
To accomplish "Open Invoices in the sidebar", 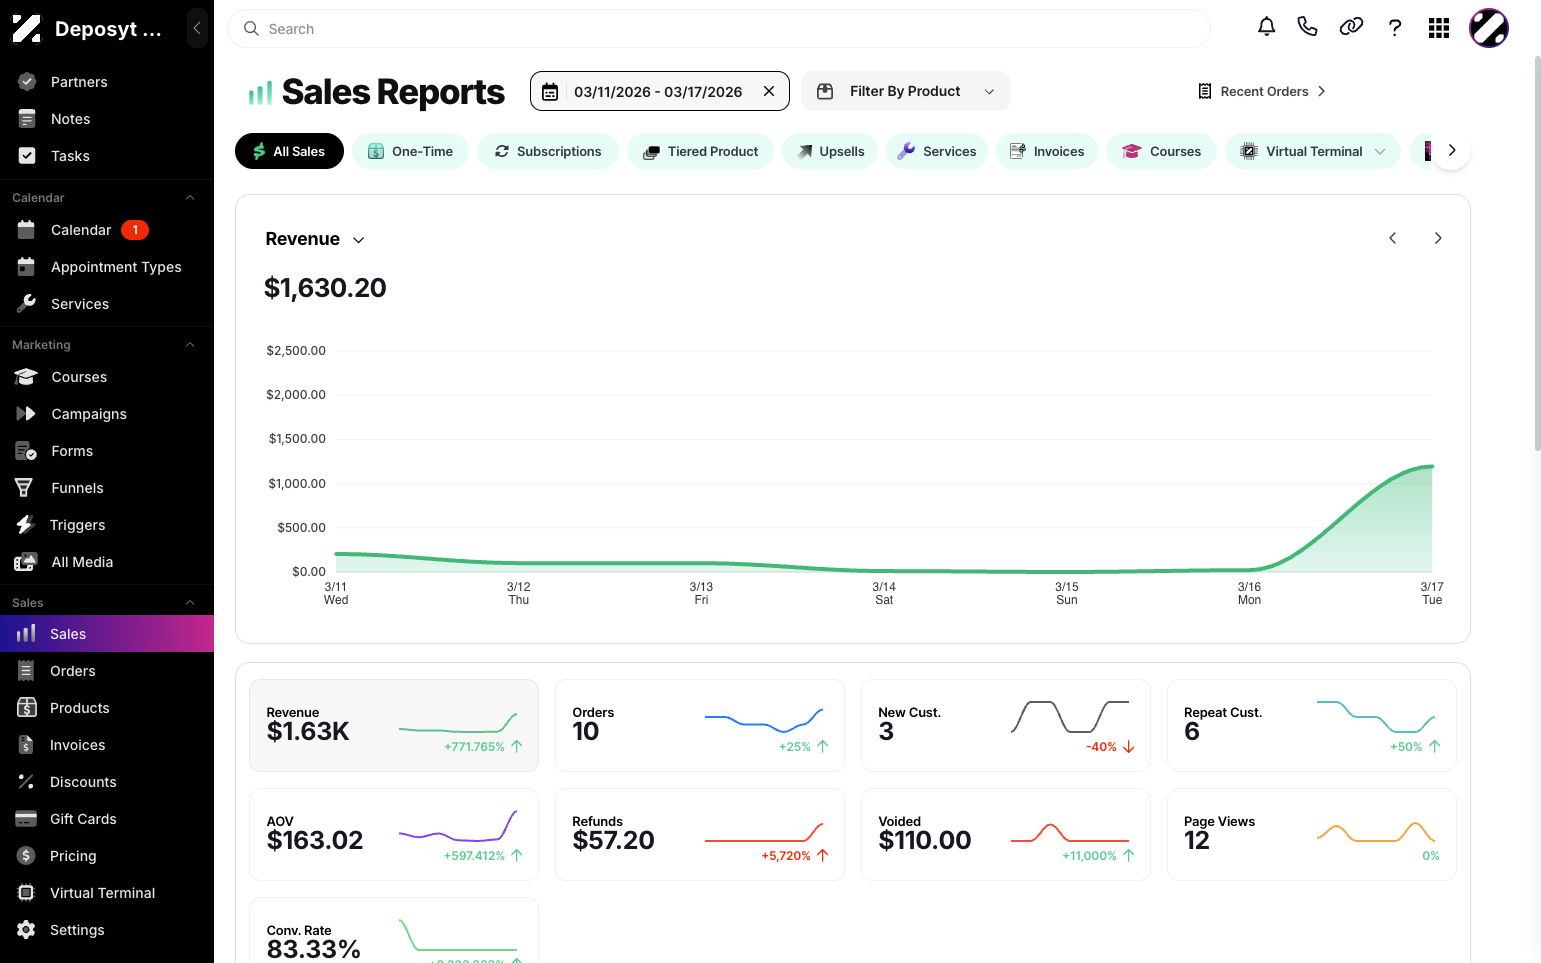I will click(107, 745).
